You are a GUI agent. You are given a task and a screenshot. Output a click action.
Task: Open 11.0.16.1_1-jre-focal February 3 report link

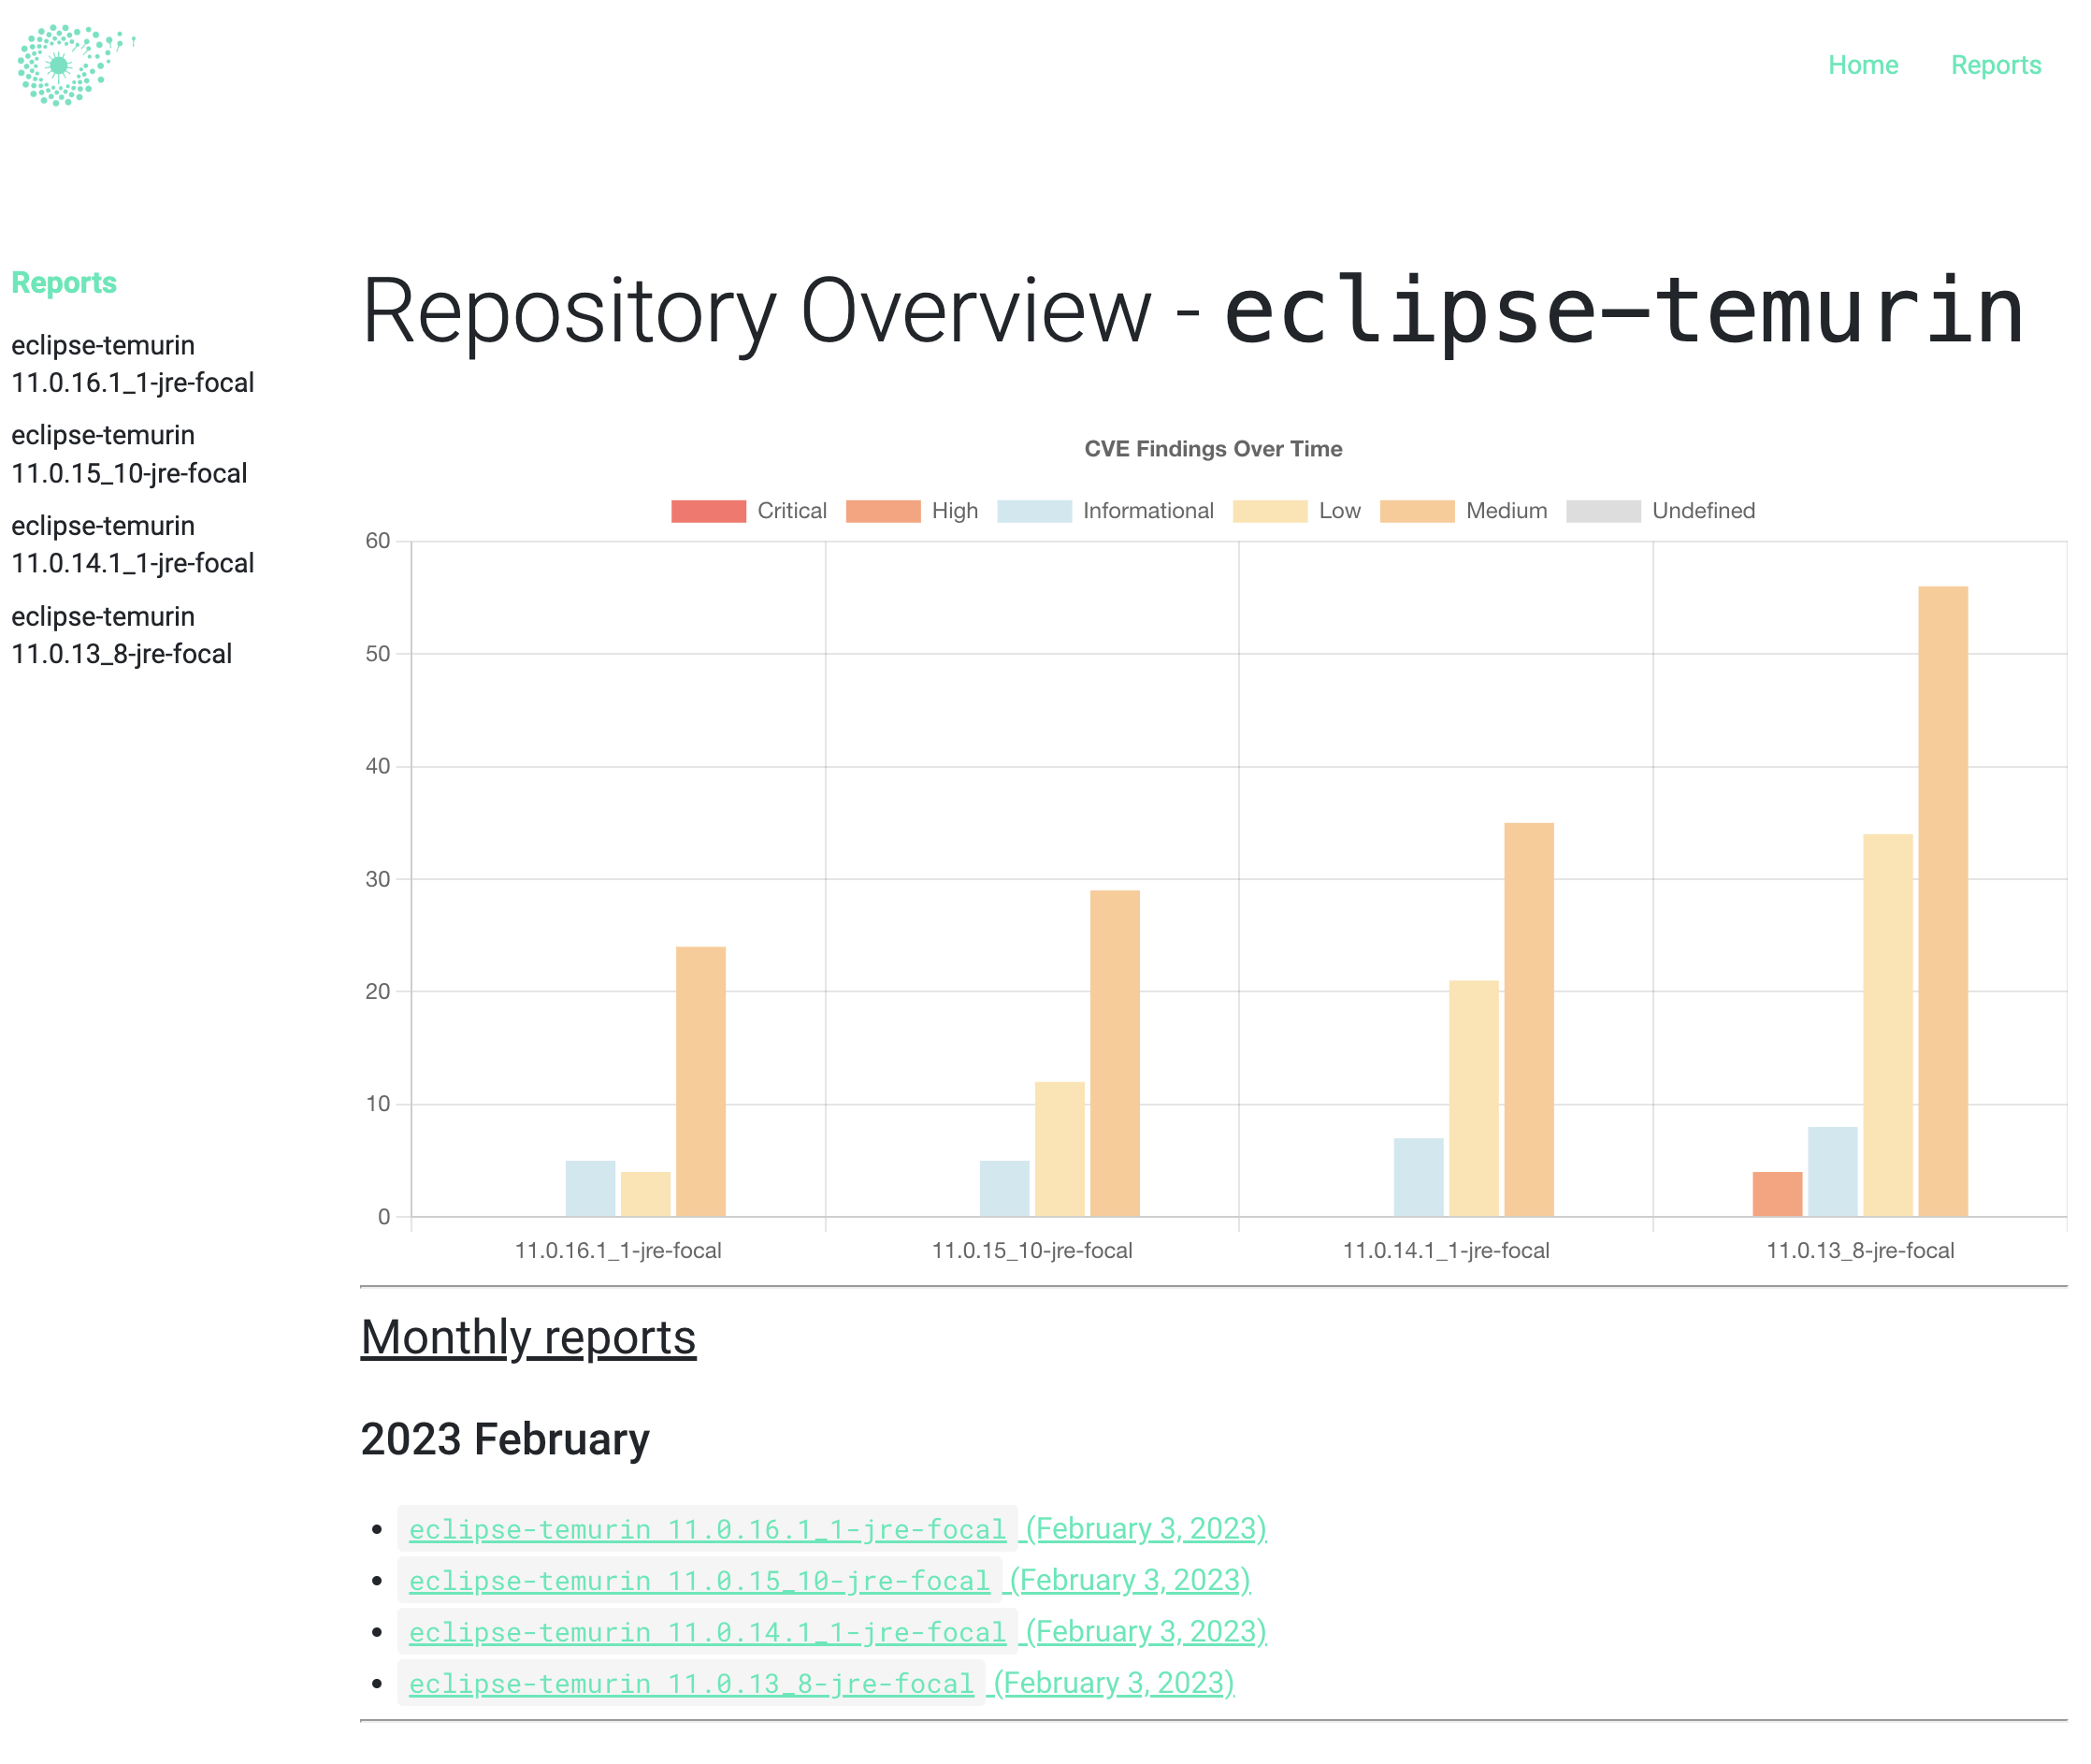click(x=707, y=1529)
